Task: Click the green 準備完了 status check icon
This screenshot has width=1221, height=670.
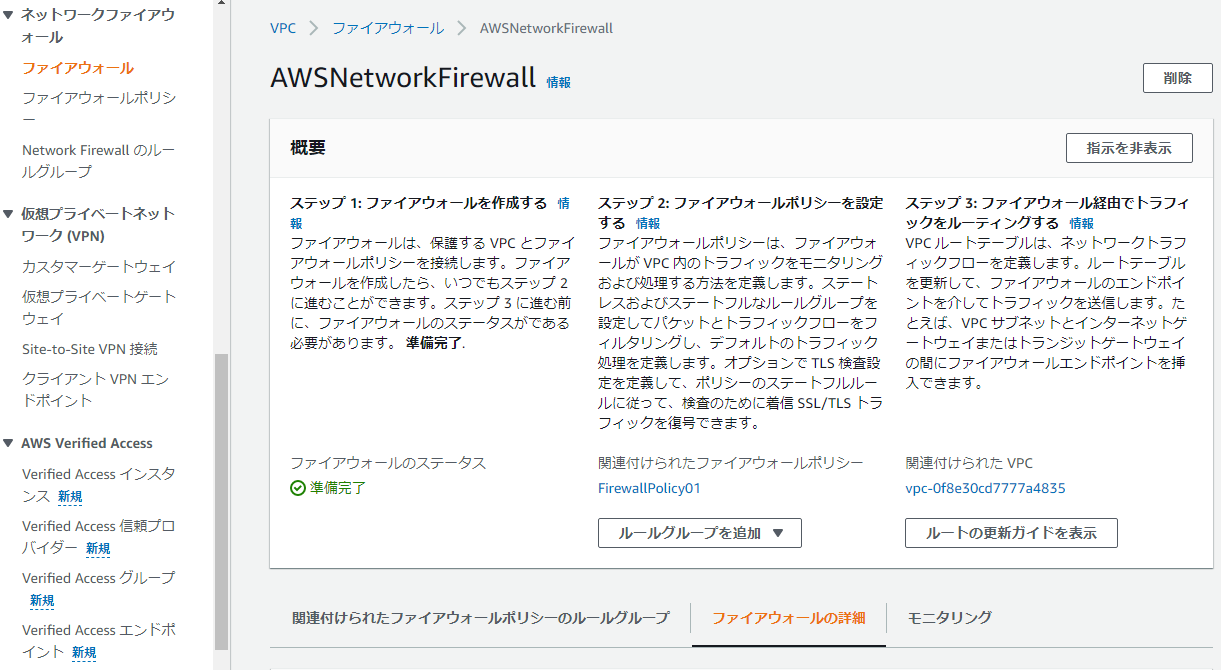Action: [x=298, y=489]
